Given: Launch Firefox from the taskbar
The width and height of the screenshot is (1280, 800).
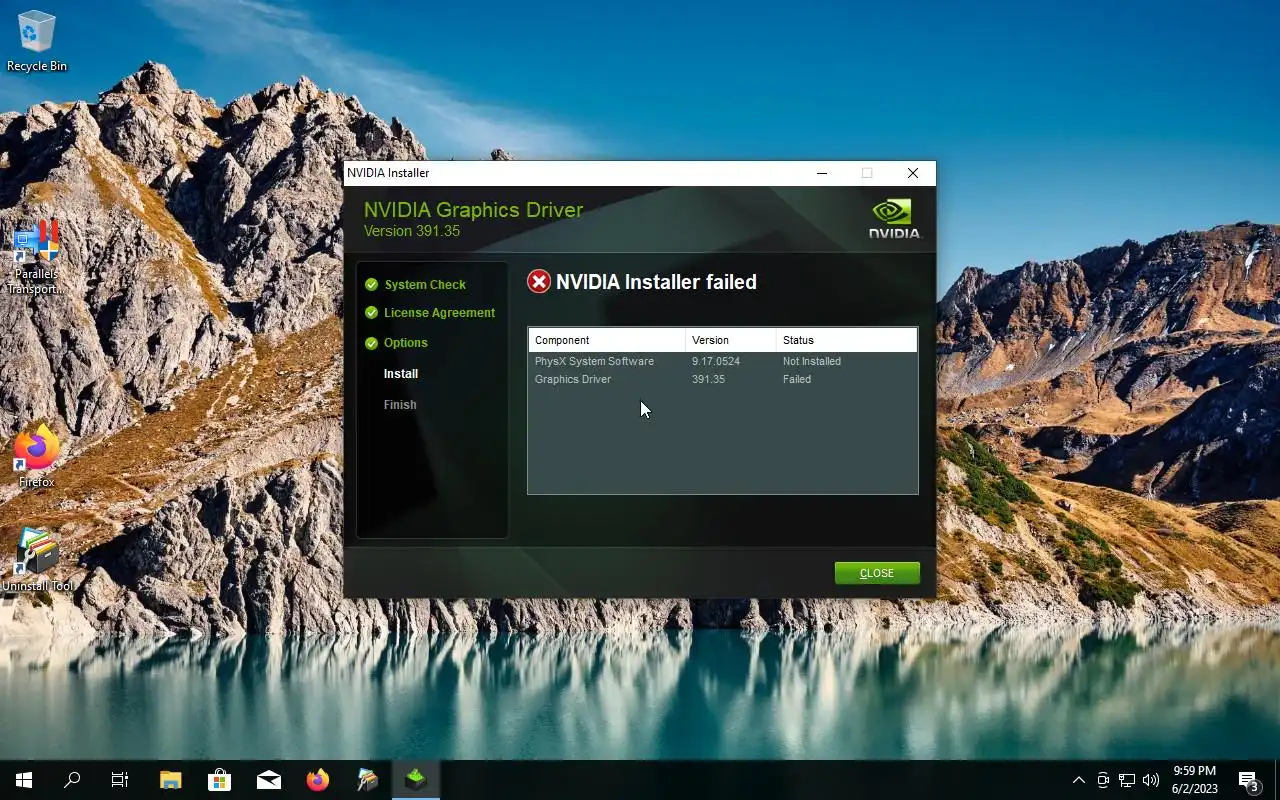Looking at the screenshot, I should (x=317, y=780).
